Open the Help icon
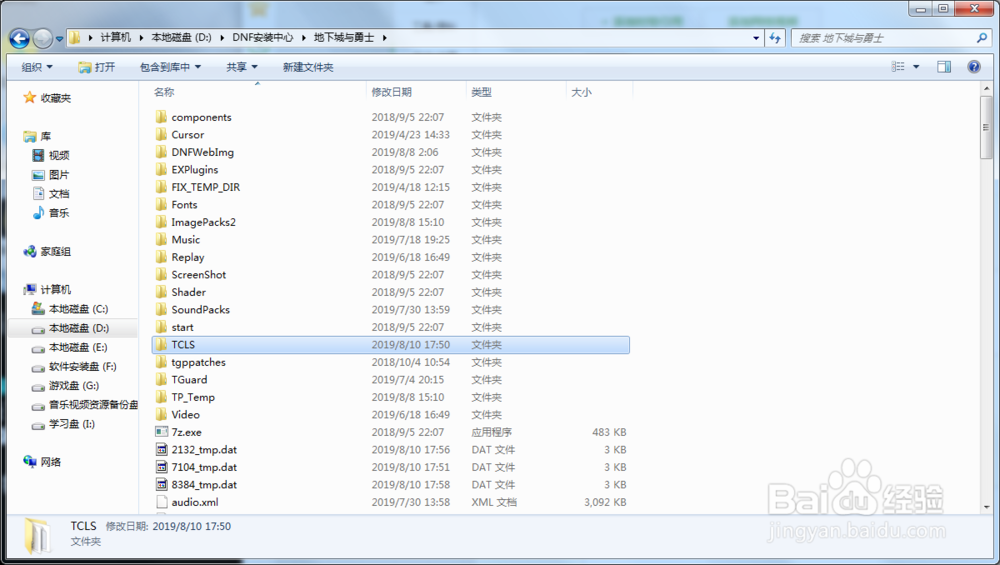The height and width of the screenshot is (565, 1000). coord(974,66)
